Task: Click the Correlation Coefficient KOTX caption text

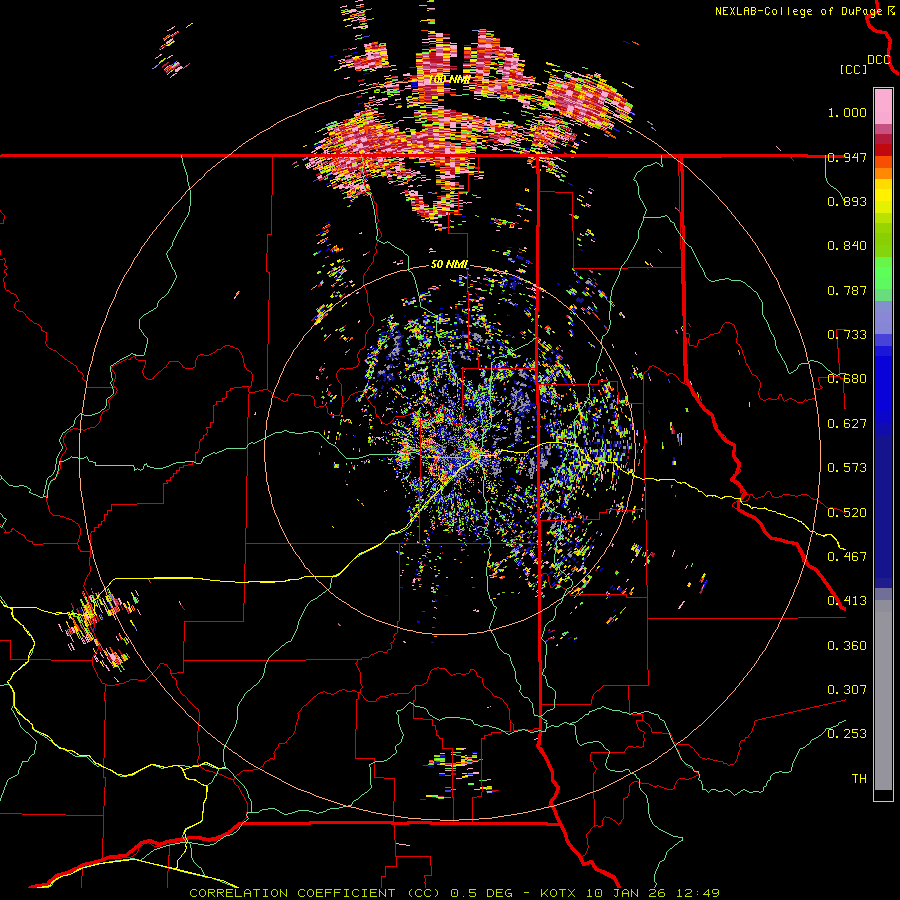Action: [x=454, y=893]
